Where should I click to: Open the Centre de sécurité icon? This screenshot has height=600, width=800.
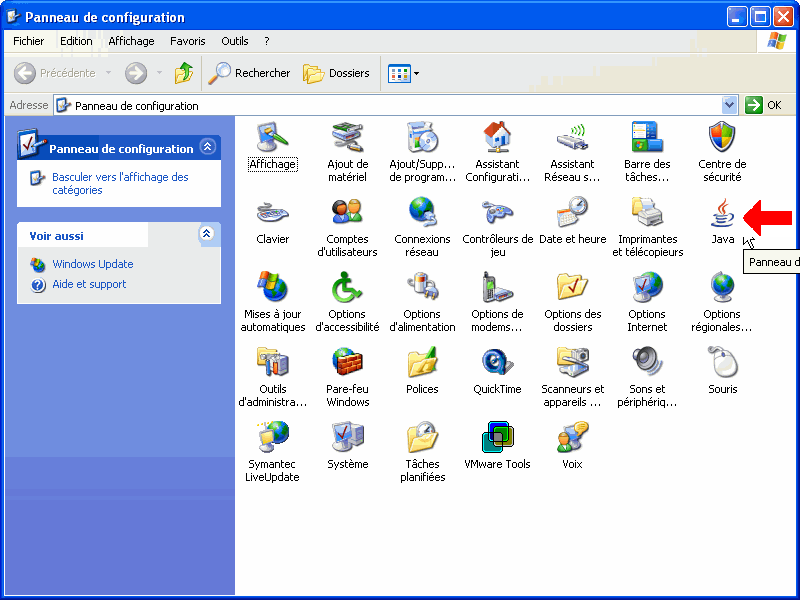tap(722, 138)
